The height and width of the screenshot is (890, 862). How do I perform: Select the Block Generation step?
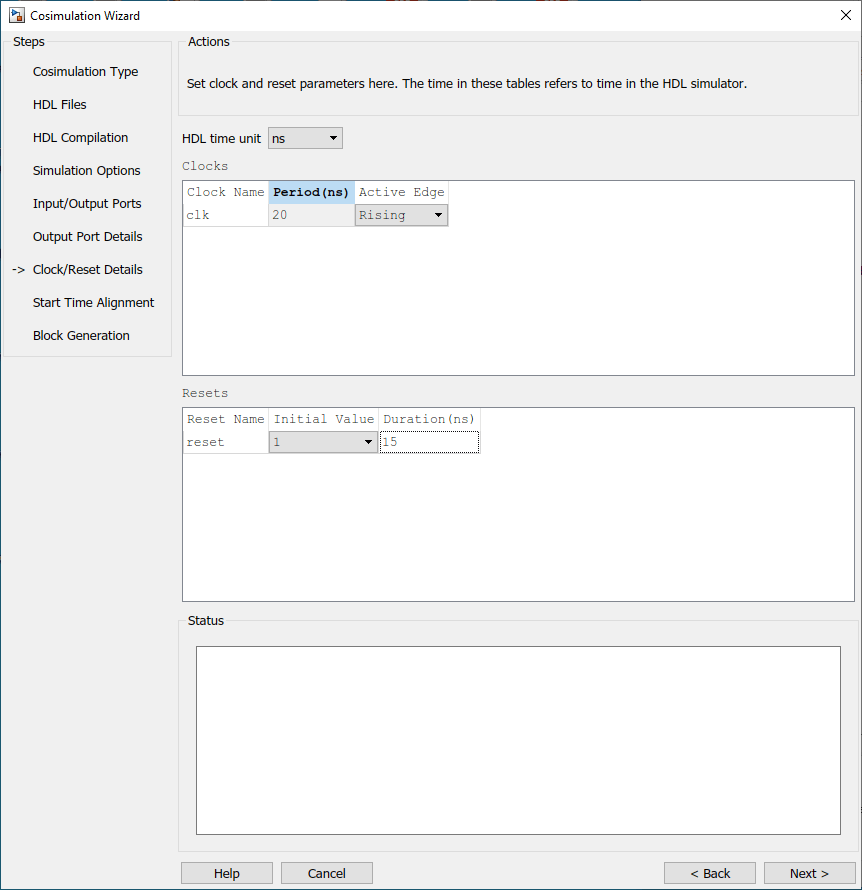81,335
